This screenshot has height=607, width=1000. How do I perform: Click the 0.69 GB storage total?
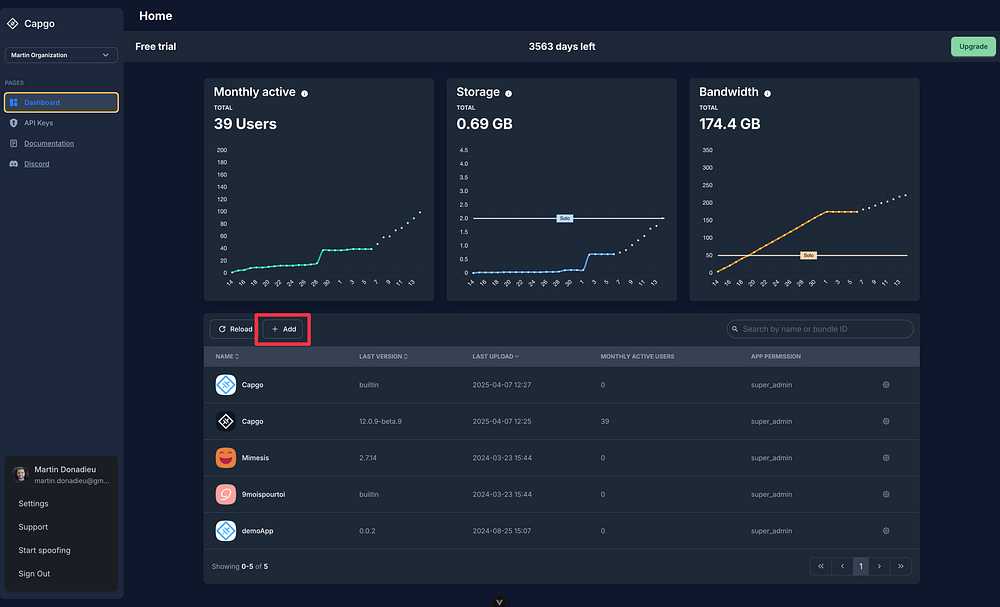point(484,124)
